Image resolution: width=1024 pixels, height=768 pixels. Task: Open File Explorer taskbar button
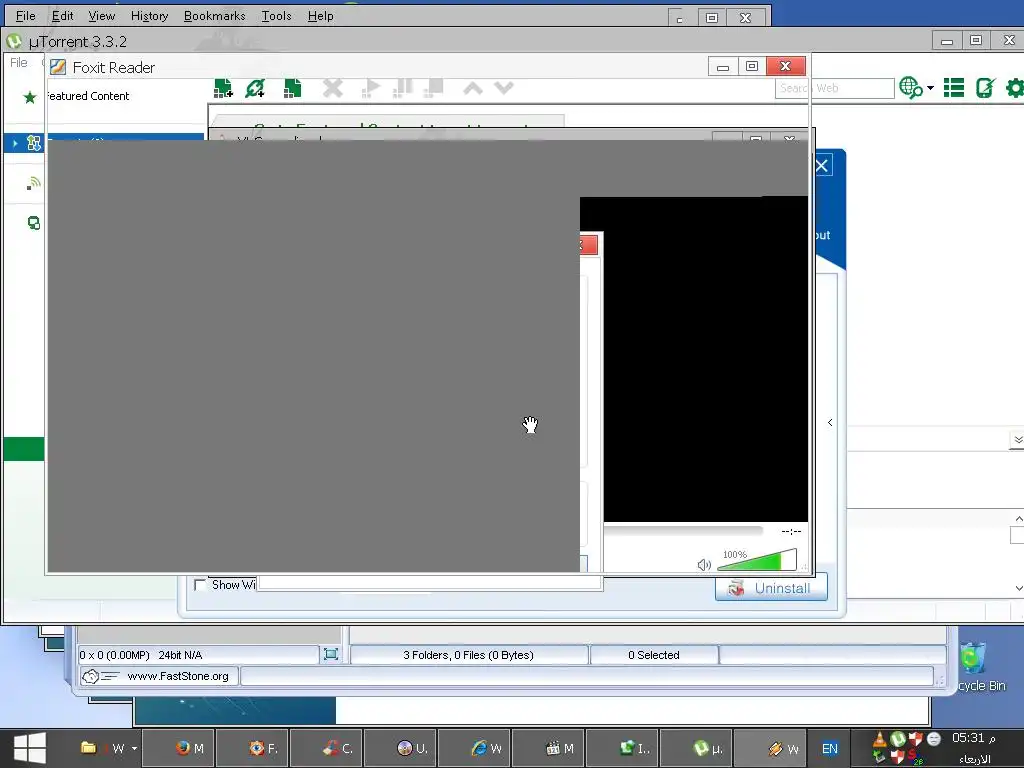coord(103,748)
